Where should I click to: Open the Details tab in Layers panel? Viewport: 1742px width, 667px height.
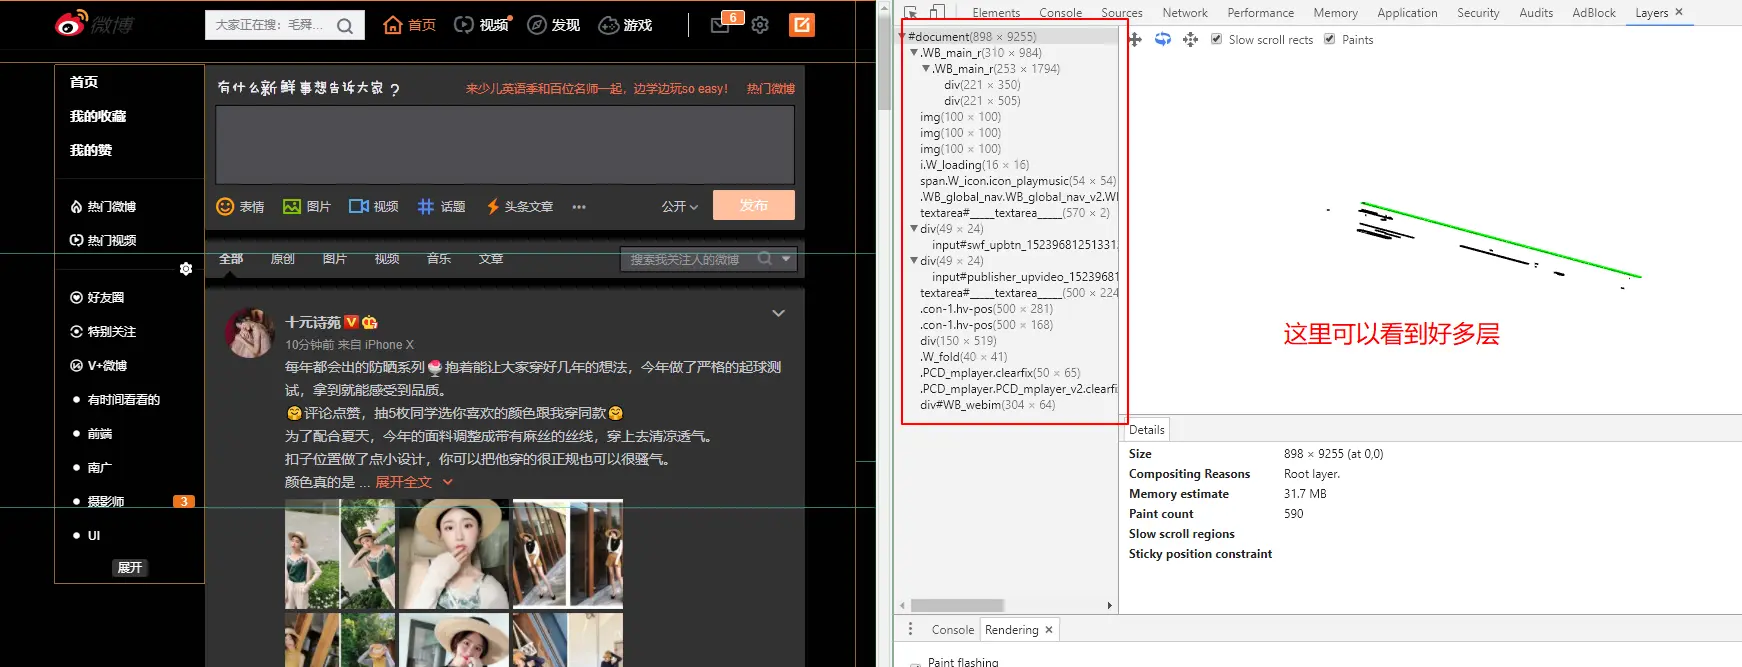point(1146,429)
